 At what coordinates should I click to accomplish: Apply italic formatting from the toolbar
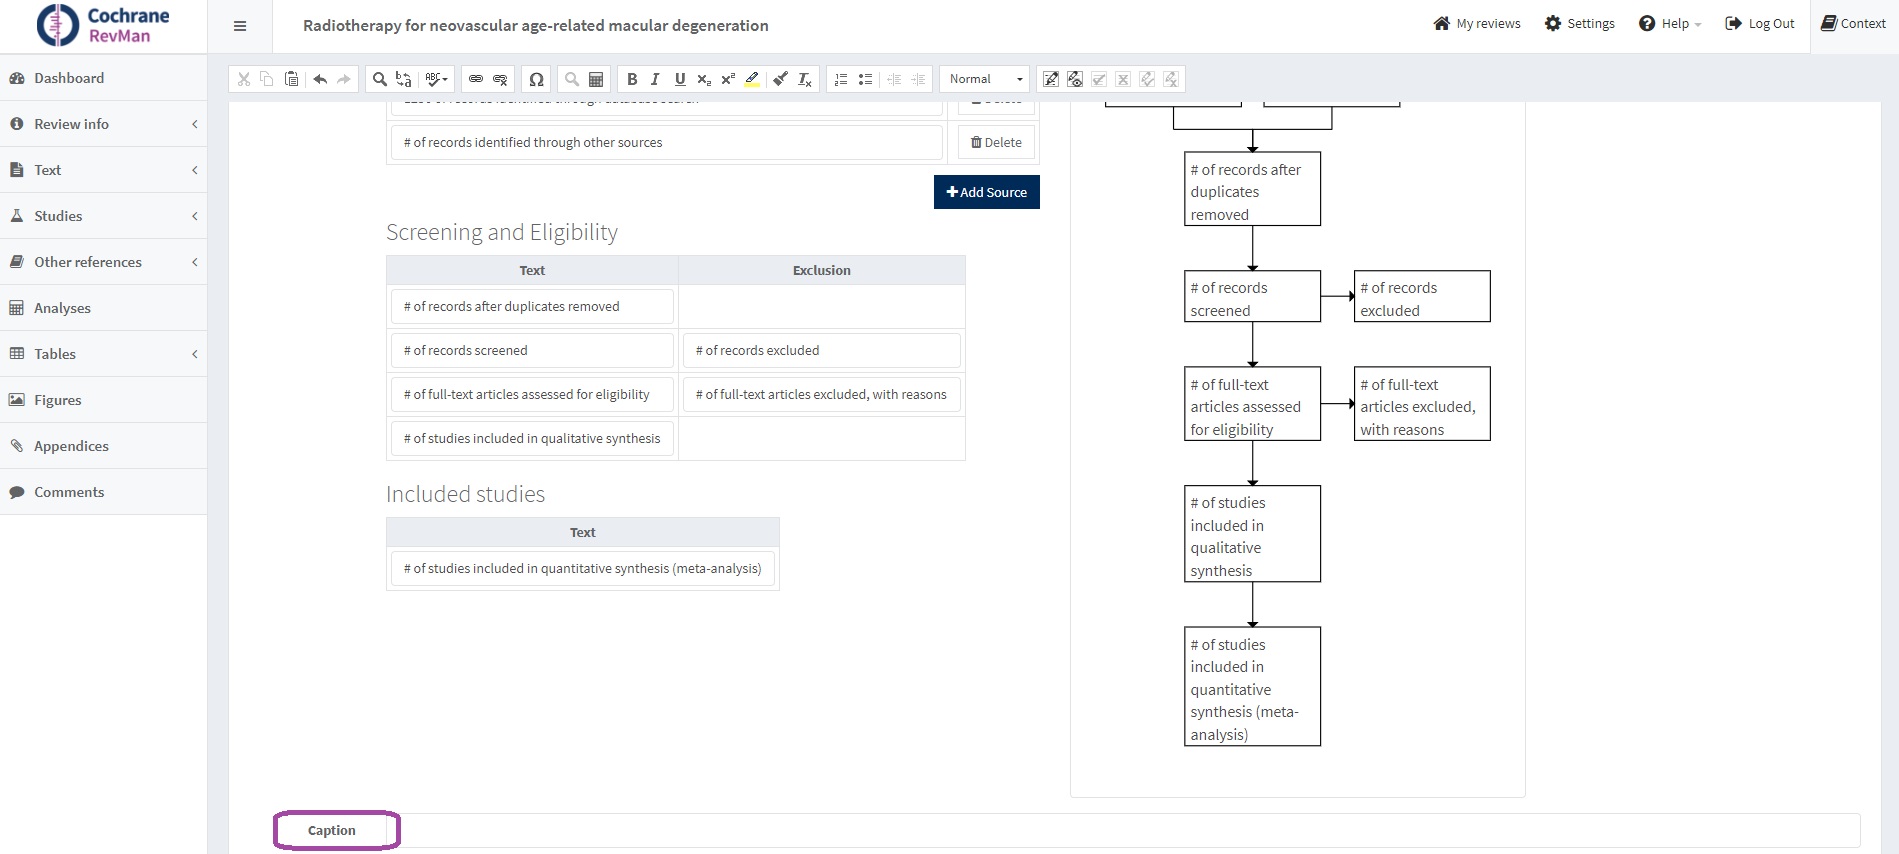coord(656,79)
